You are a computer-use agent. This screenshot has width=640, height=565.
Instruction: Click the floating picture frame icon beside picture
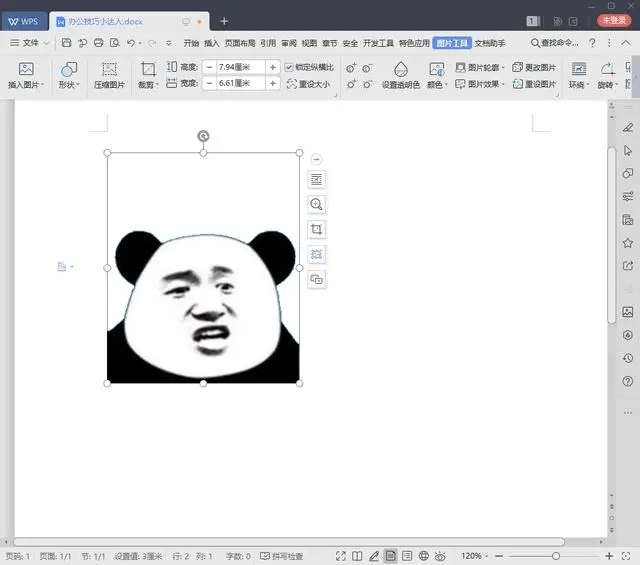coord(316,254)
